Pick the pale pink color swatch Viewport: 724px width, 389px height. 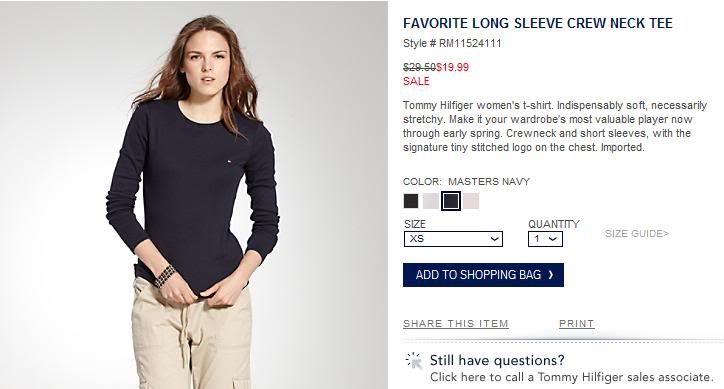coord(471,201)
